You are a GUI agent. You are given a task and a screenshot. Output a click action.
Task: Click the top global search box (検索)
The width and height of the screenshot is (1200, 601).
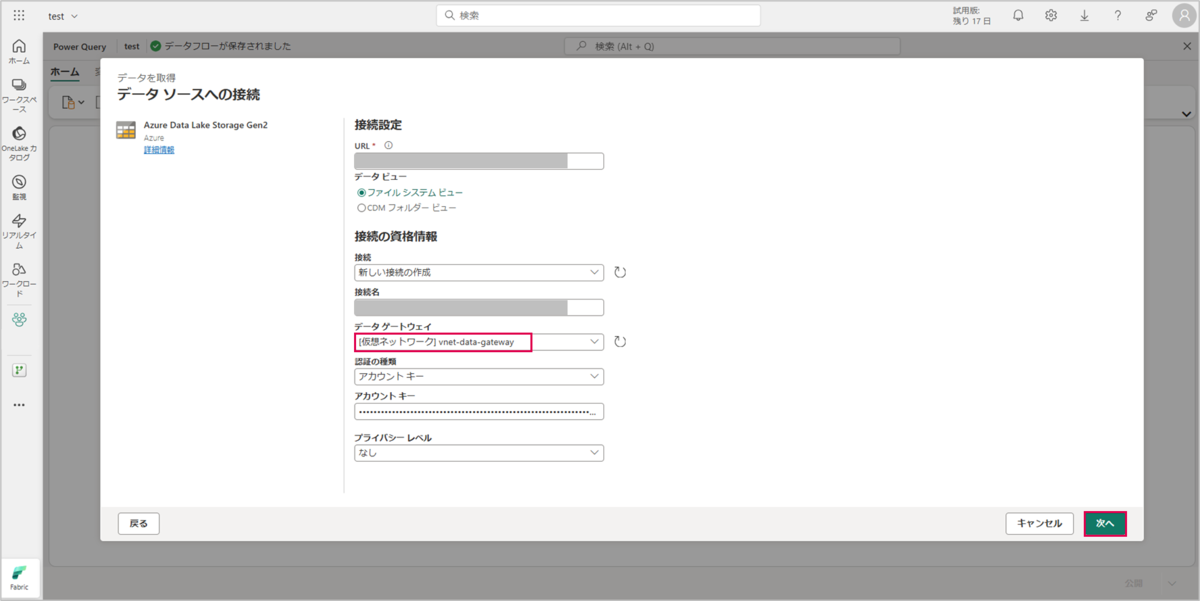click(x=598, y=16)
